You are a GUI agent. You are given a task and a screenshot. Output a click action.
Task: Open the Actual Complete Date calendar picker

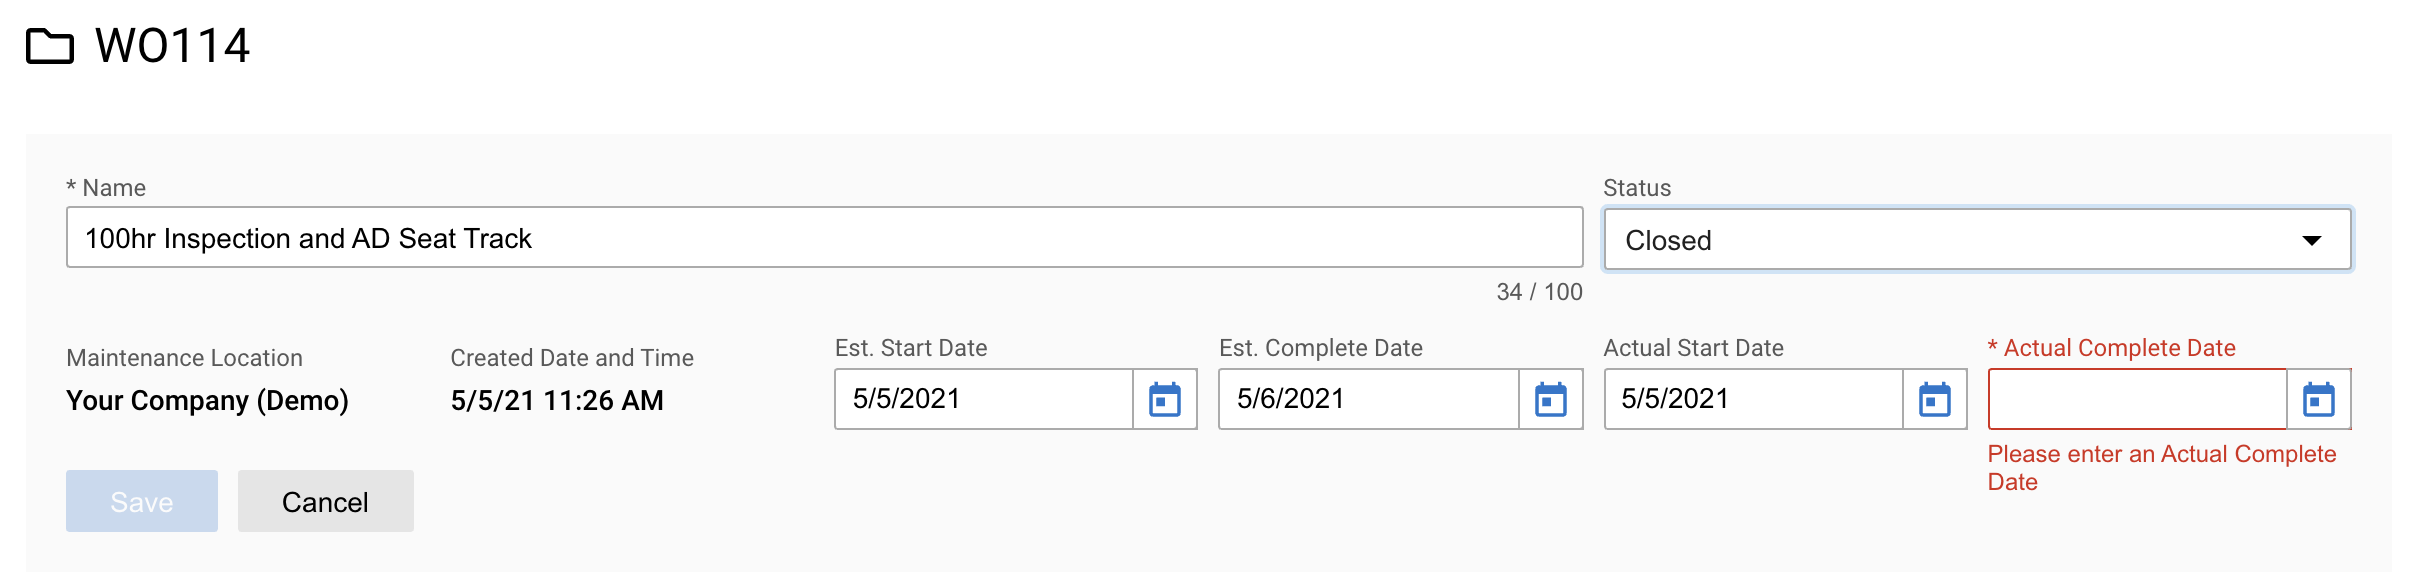click(2319, 399)
